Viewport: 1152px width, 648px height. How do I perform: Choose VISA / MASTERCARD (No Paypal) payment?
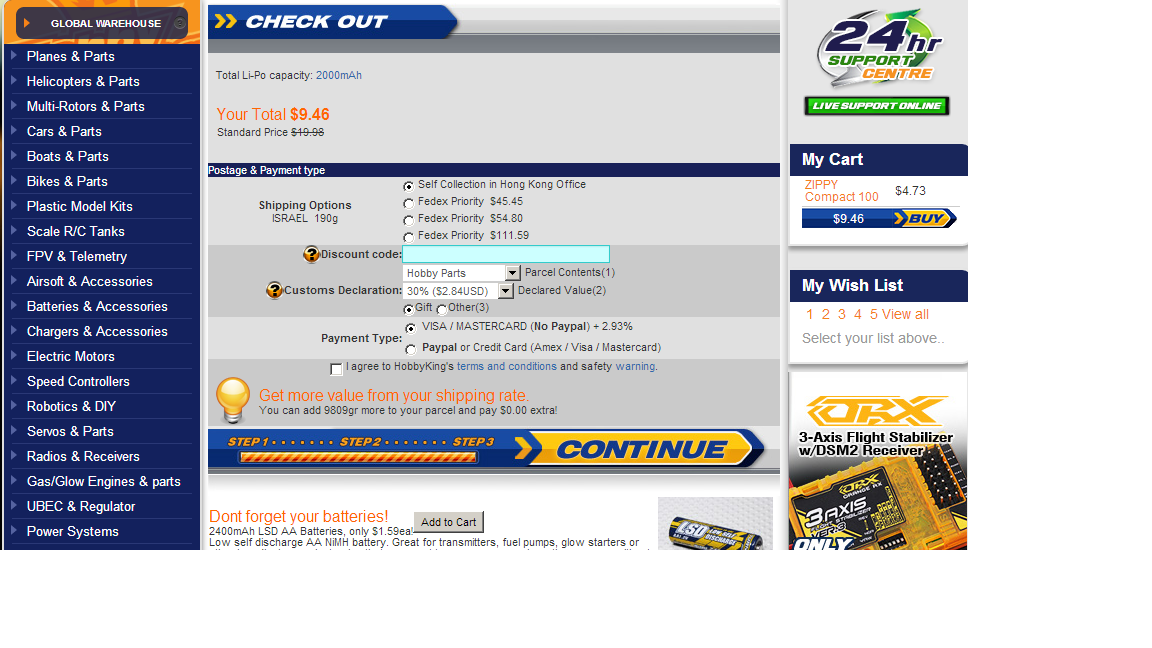point(411,328)
